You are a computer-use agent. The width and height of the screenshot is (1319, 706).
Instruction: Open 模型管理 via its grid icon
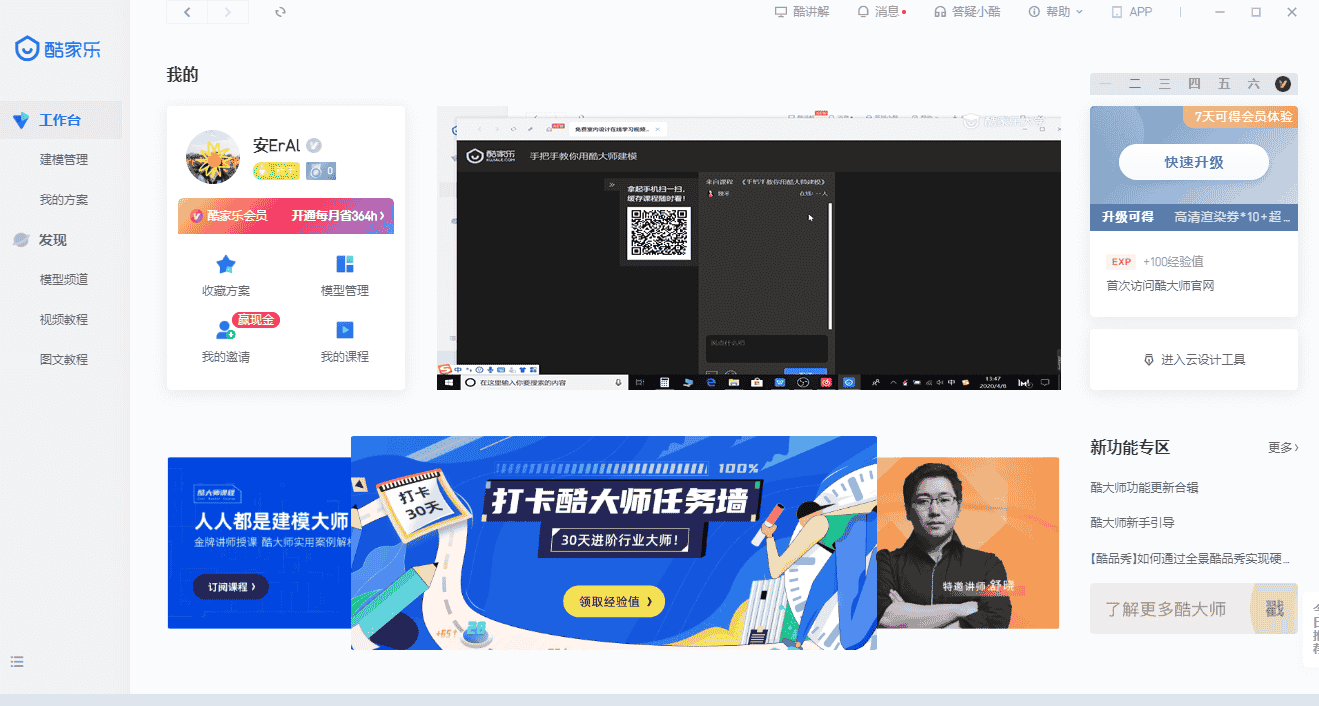[344, 262]
